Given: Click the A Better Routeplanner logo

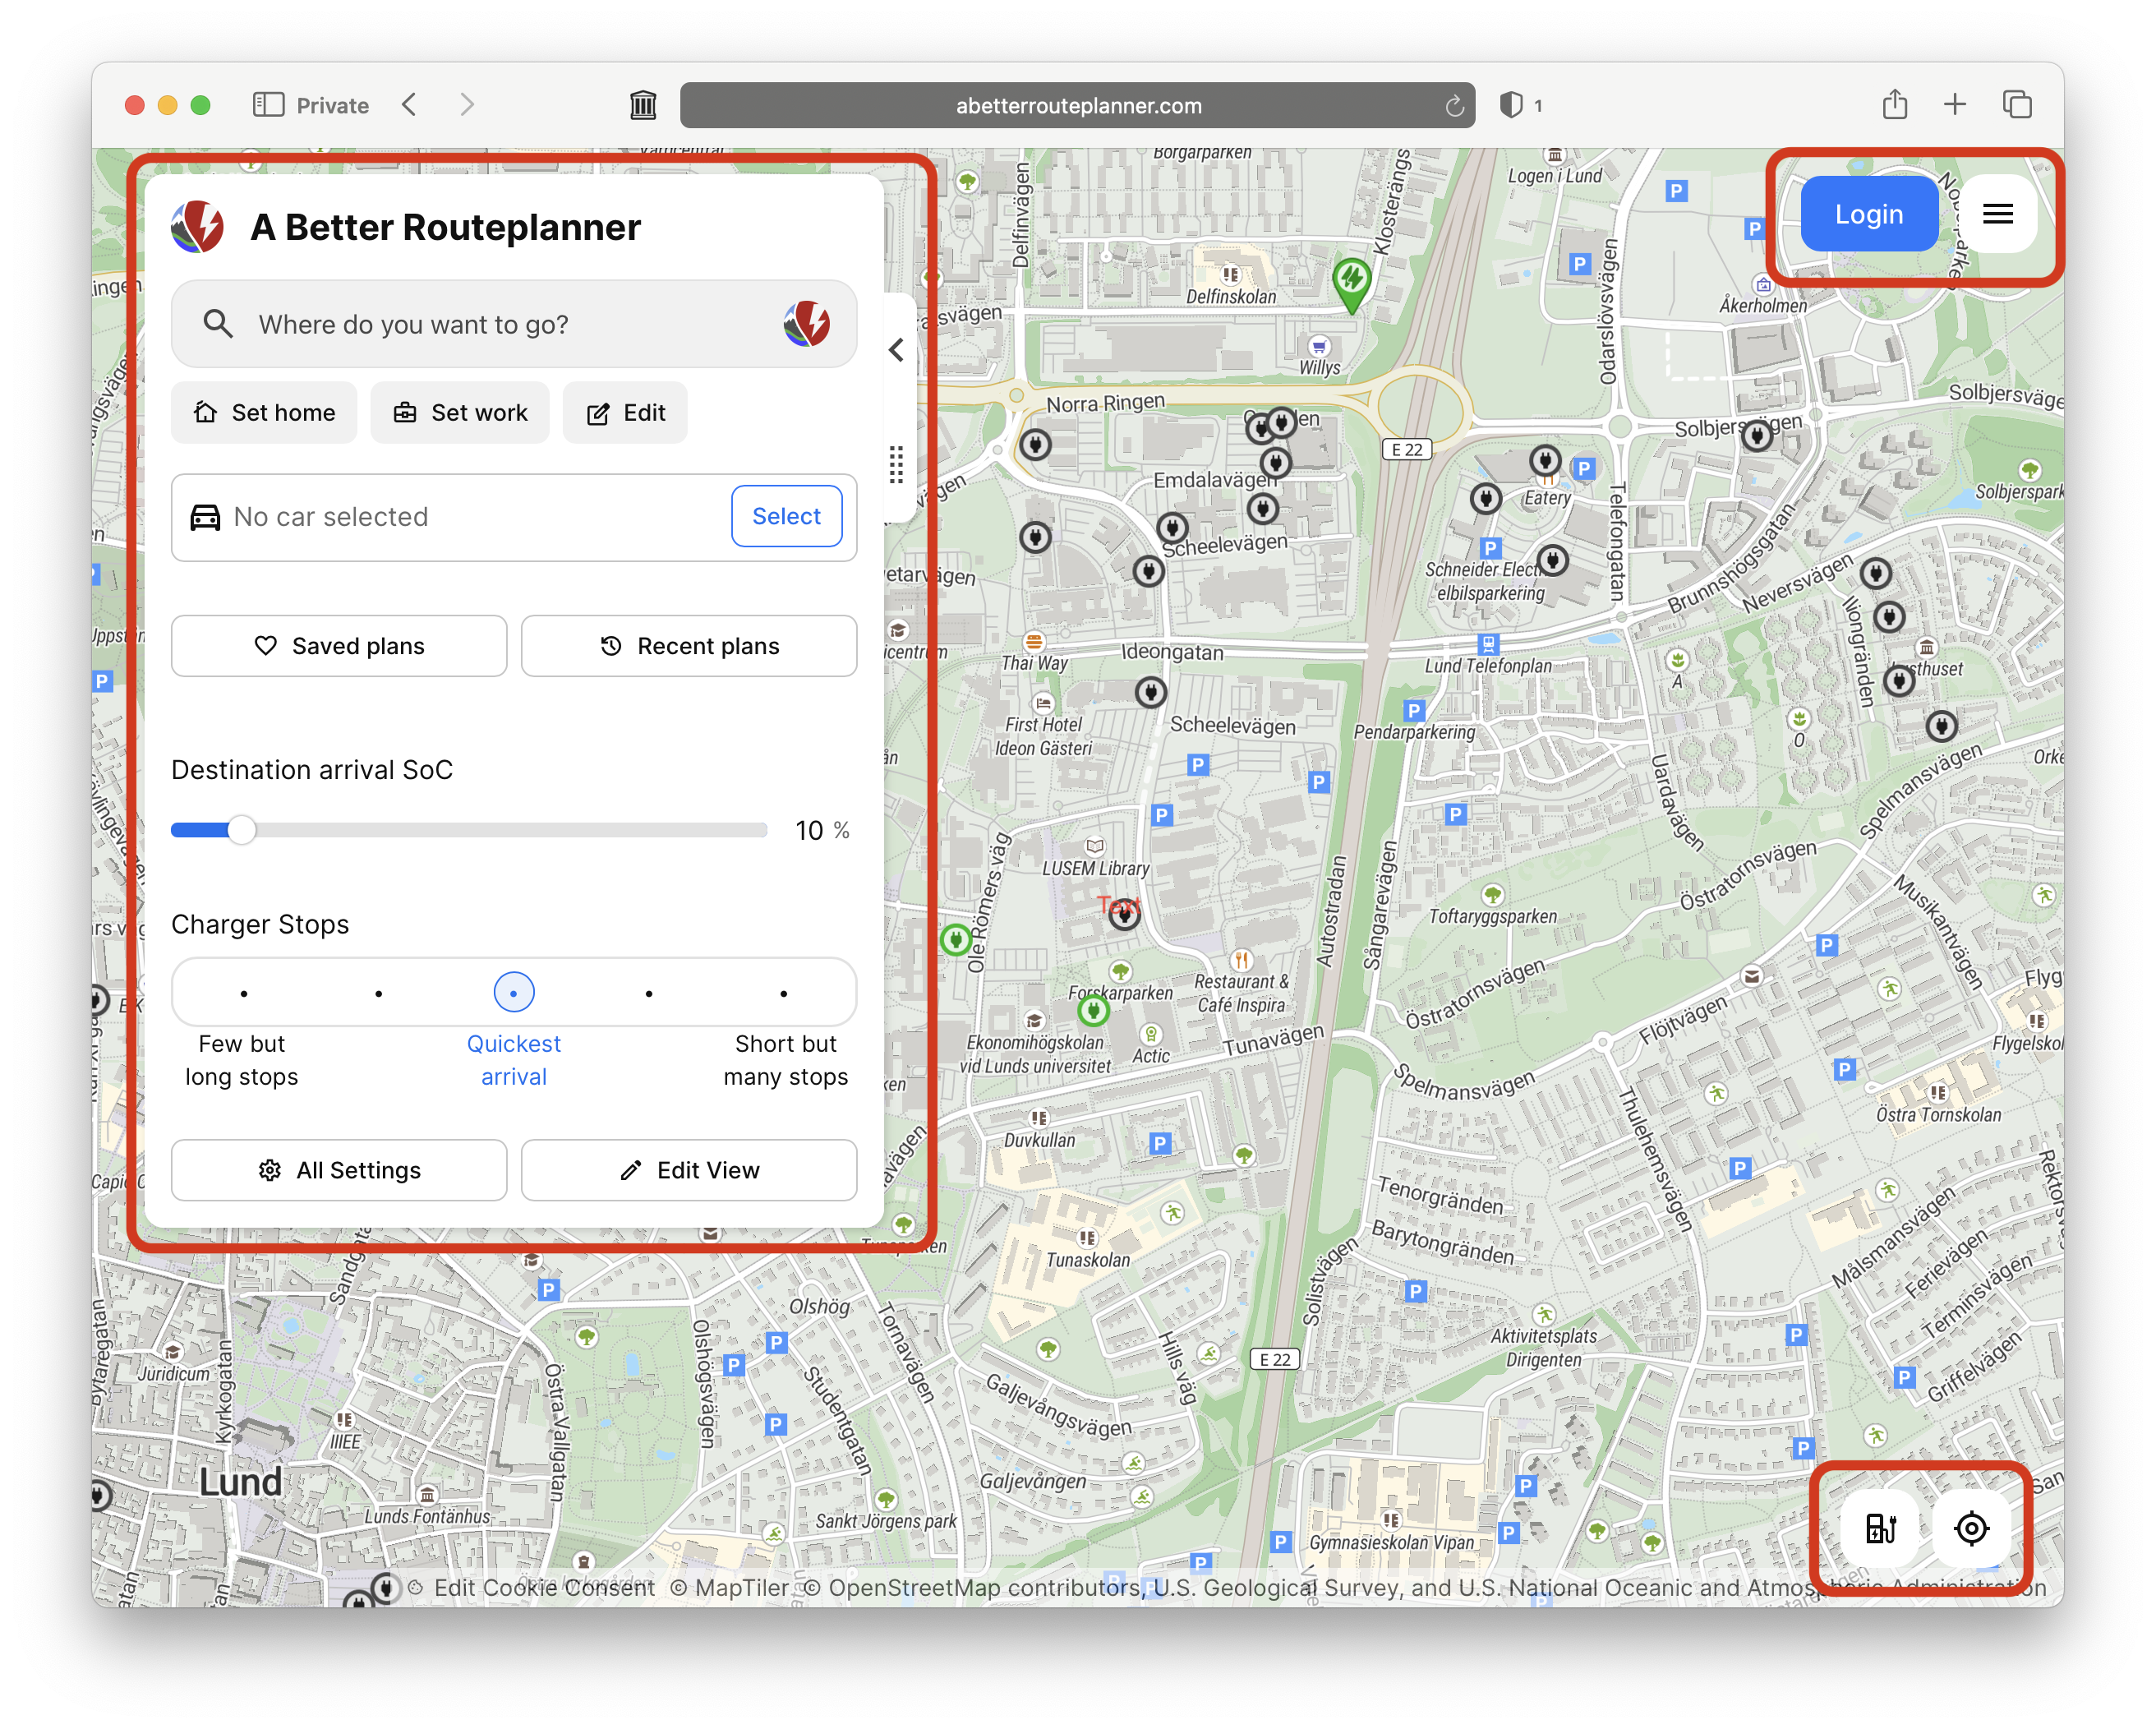Looking at the screenshot, I should (x=197, y=227).
